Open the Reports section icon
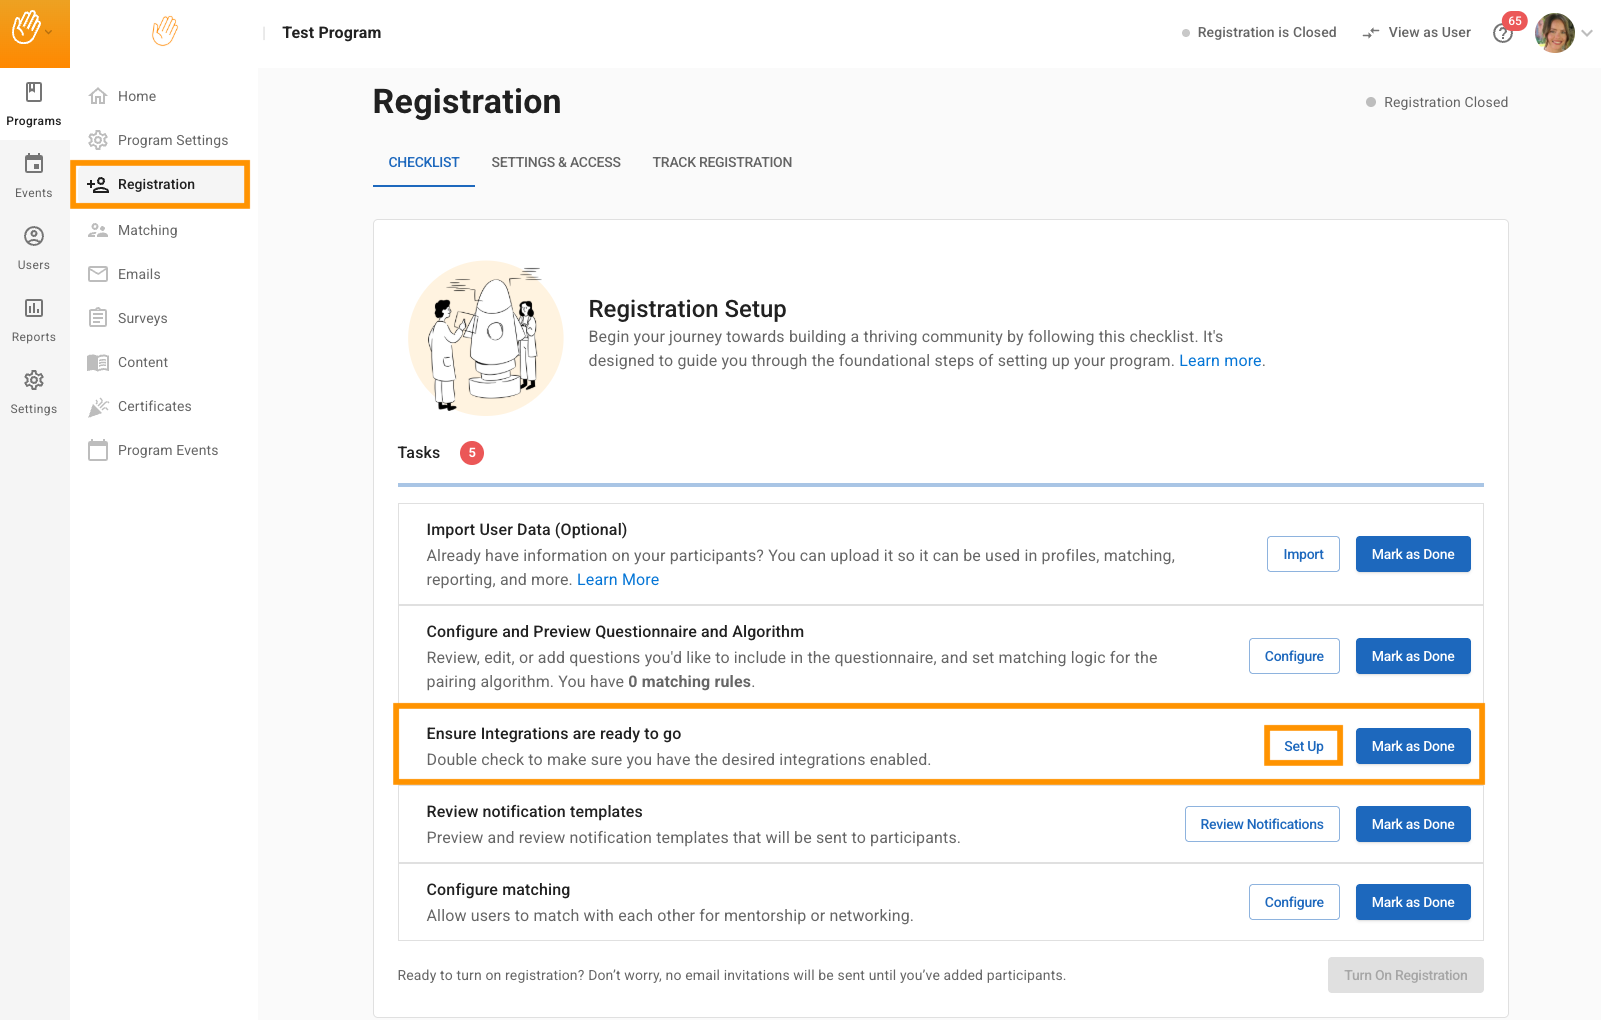The image size is (1601, 1020). [x=34, y=320]
